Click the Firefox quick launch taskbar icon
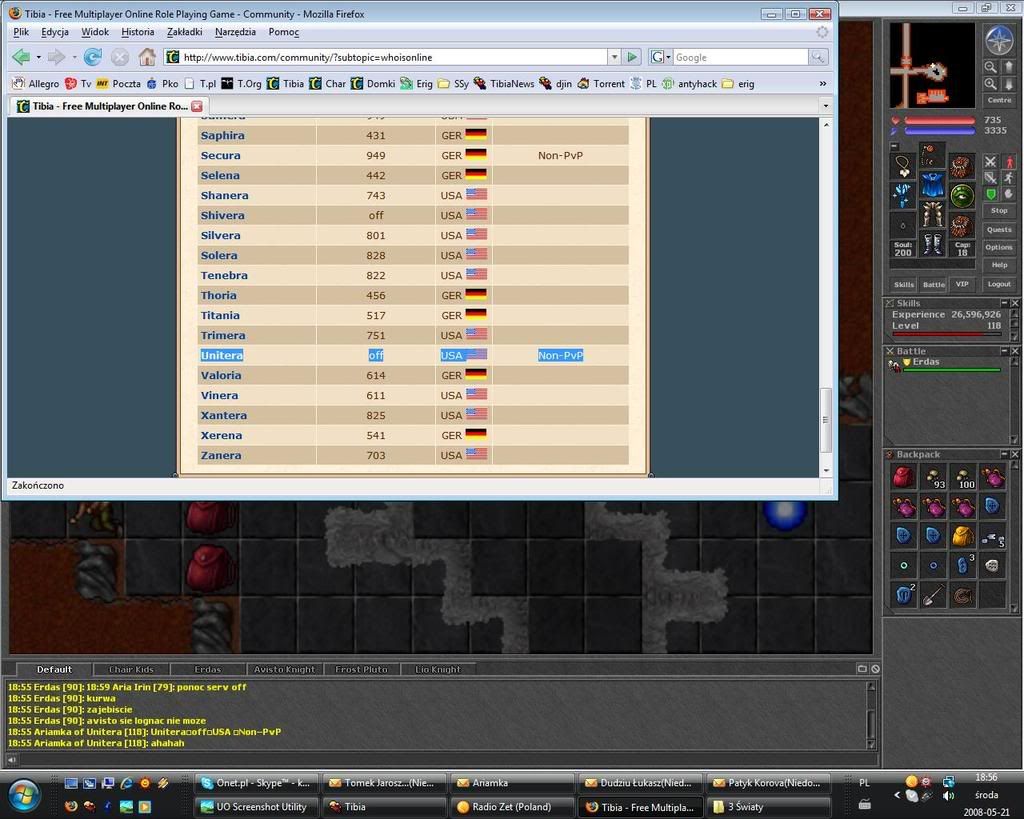 click(71, 807)
